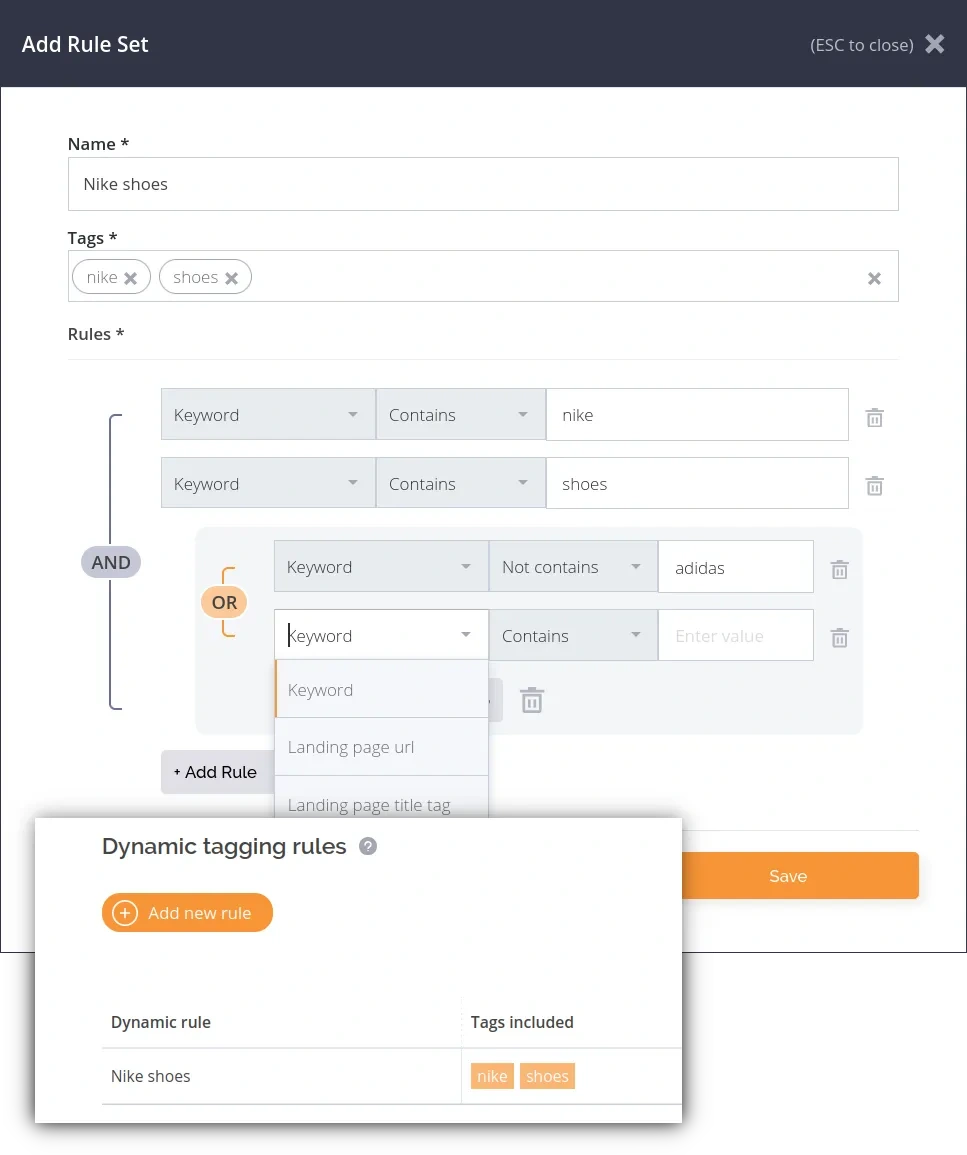Save the Nike shoes rule set
The image size is (967, 1155).
pyautogui.click(x=788, y=875)
